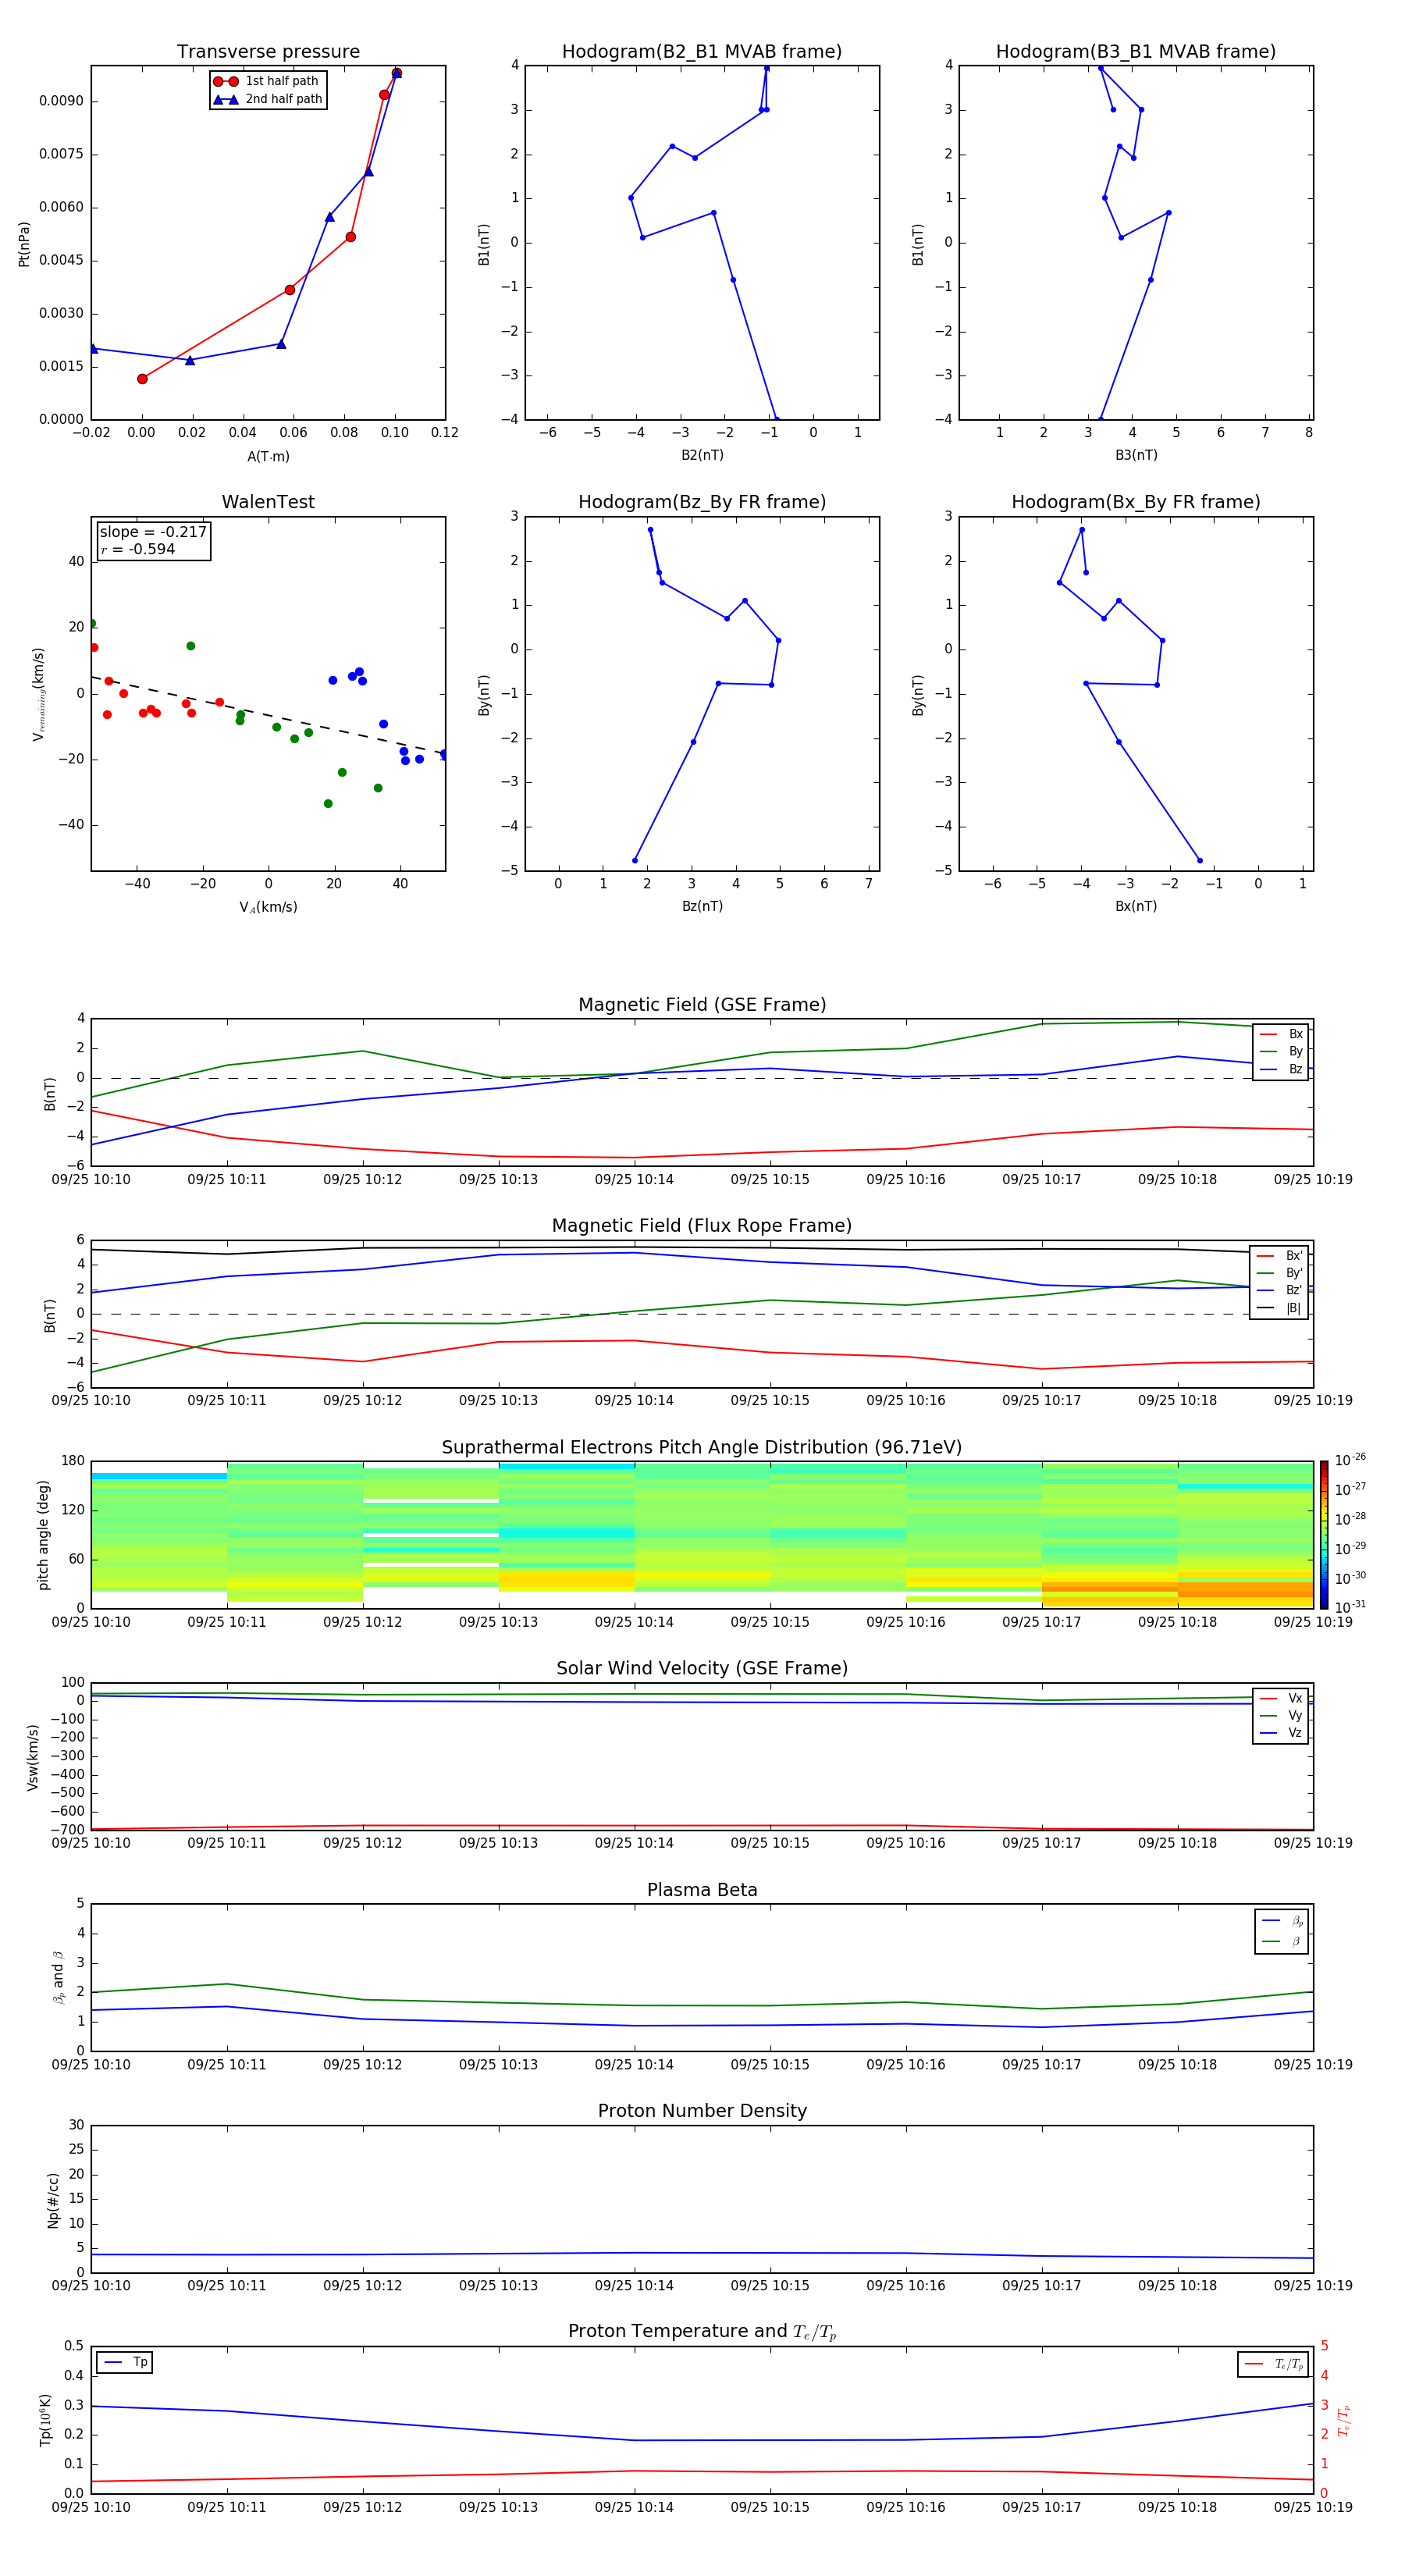Click the 'Proton Temperature and Te/Tp' title

702,2332
